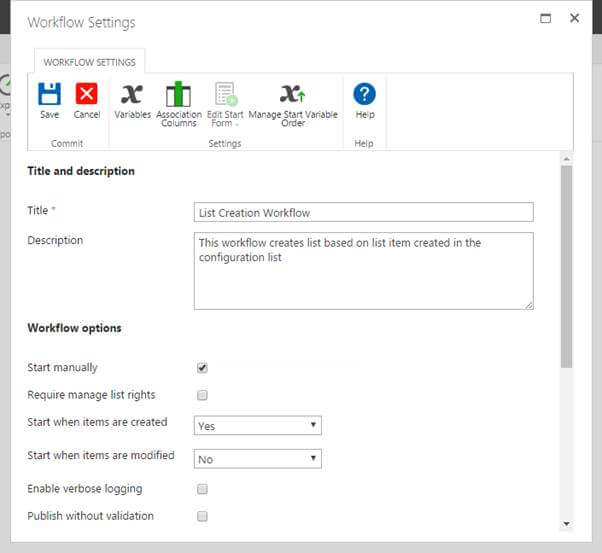Select the Workflow Settings ribbon tab
This screenshot has height=553, width=602.
coord(90,62)
